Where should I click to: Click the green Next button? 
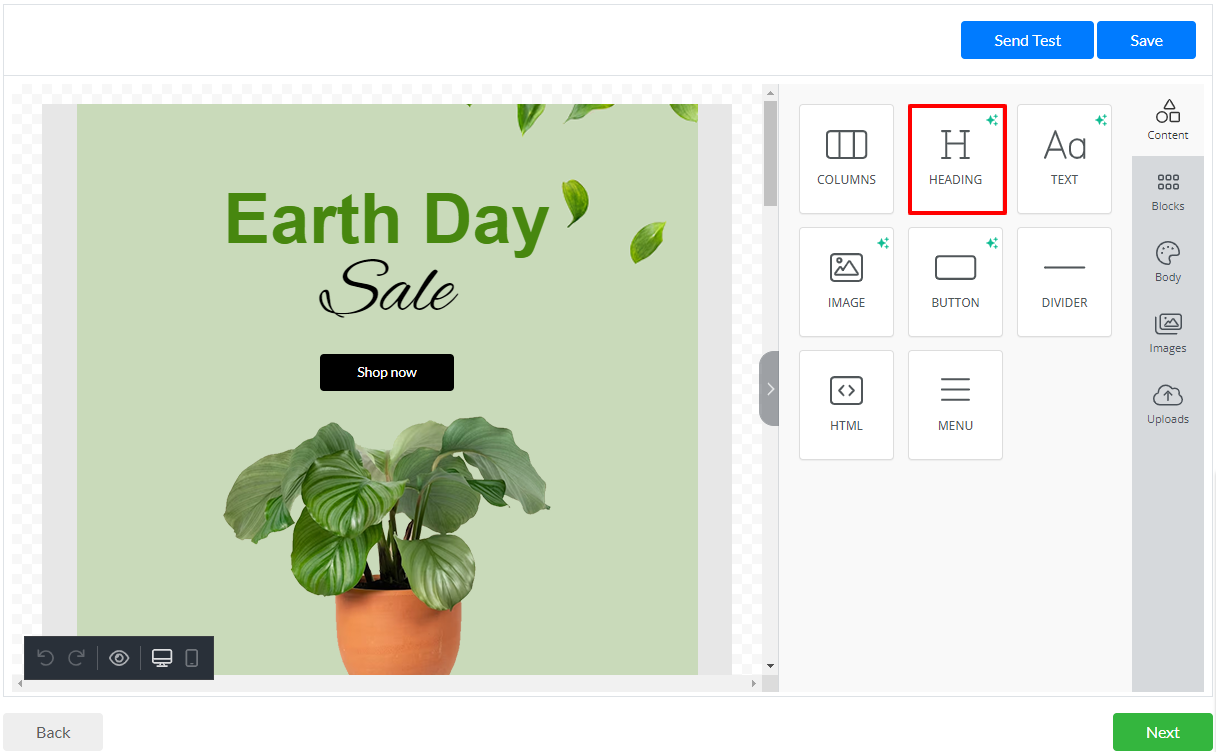coord(1162,732)
